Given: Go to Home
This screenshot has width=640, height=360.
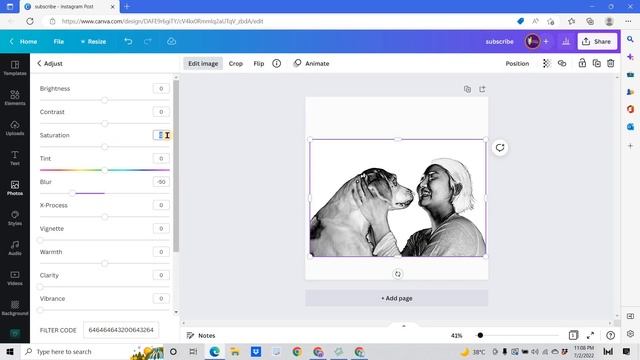Looking at the screenshot, I should pos(24,42).
